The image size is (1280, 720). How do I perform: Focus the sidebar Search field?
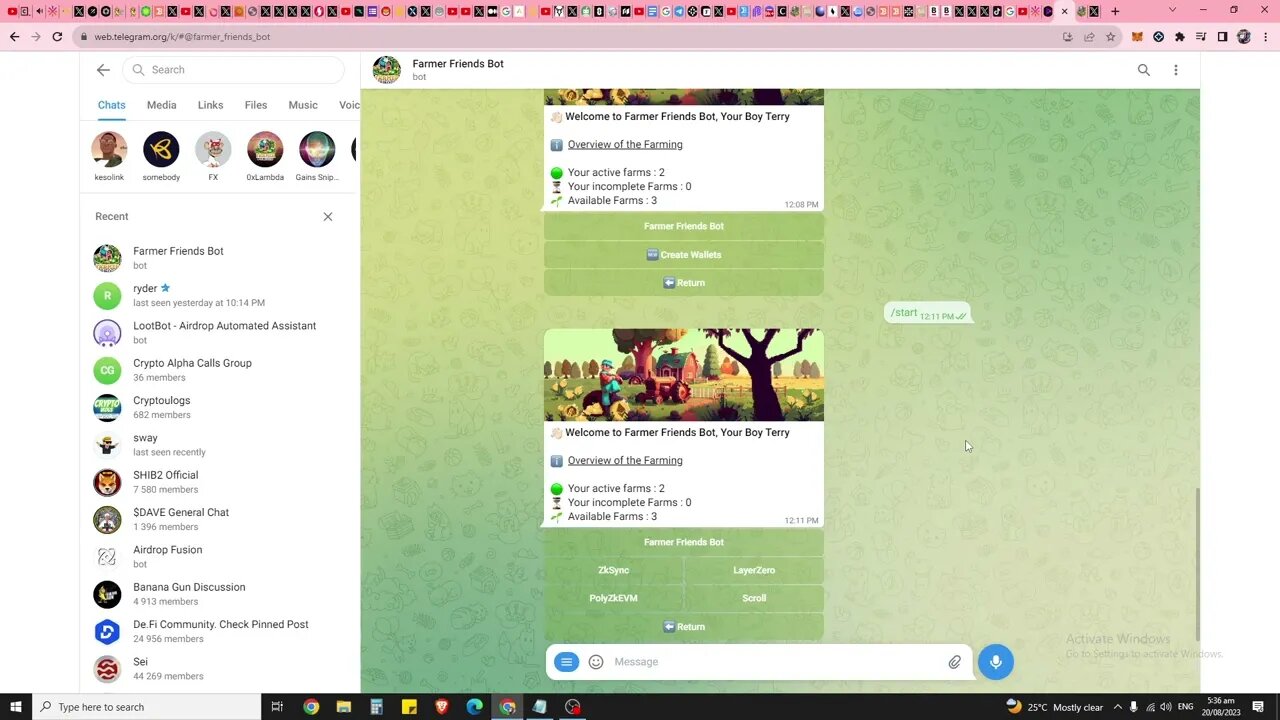tap(234, 70)
